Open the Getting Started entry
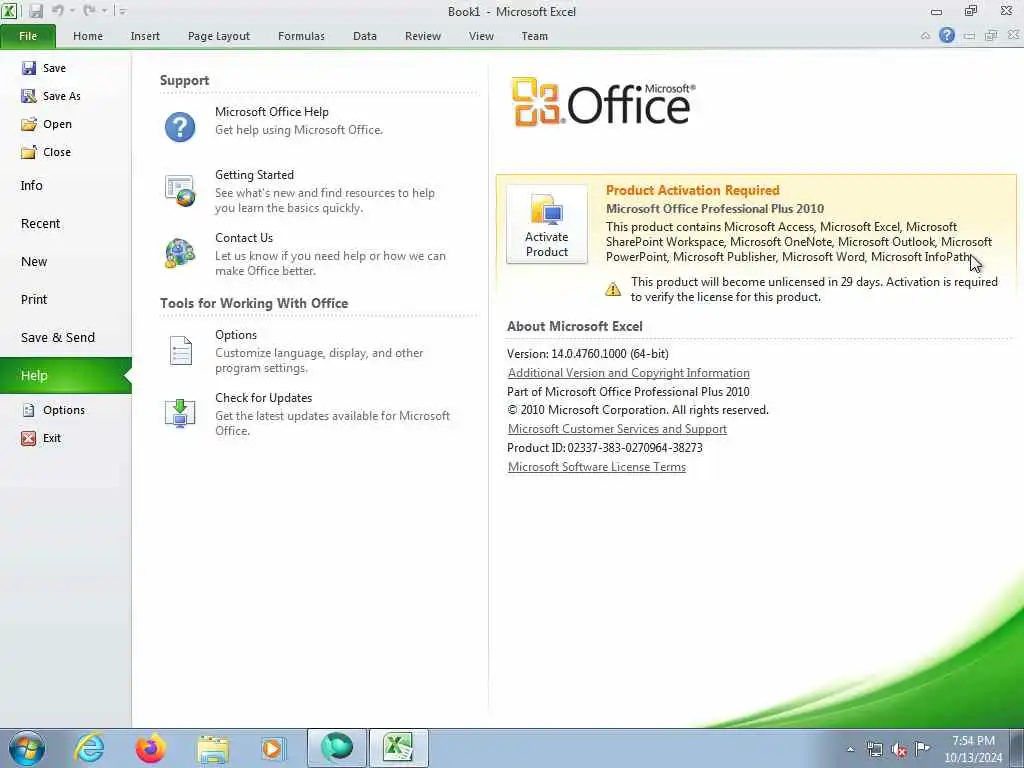 click(x=254, y=174)
